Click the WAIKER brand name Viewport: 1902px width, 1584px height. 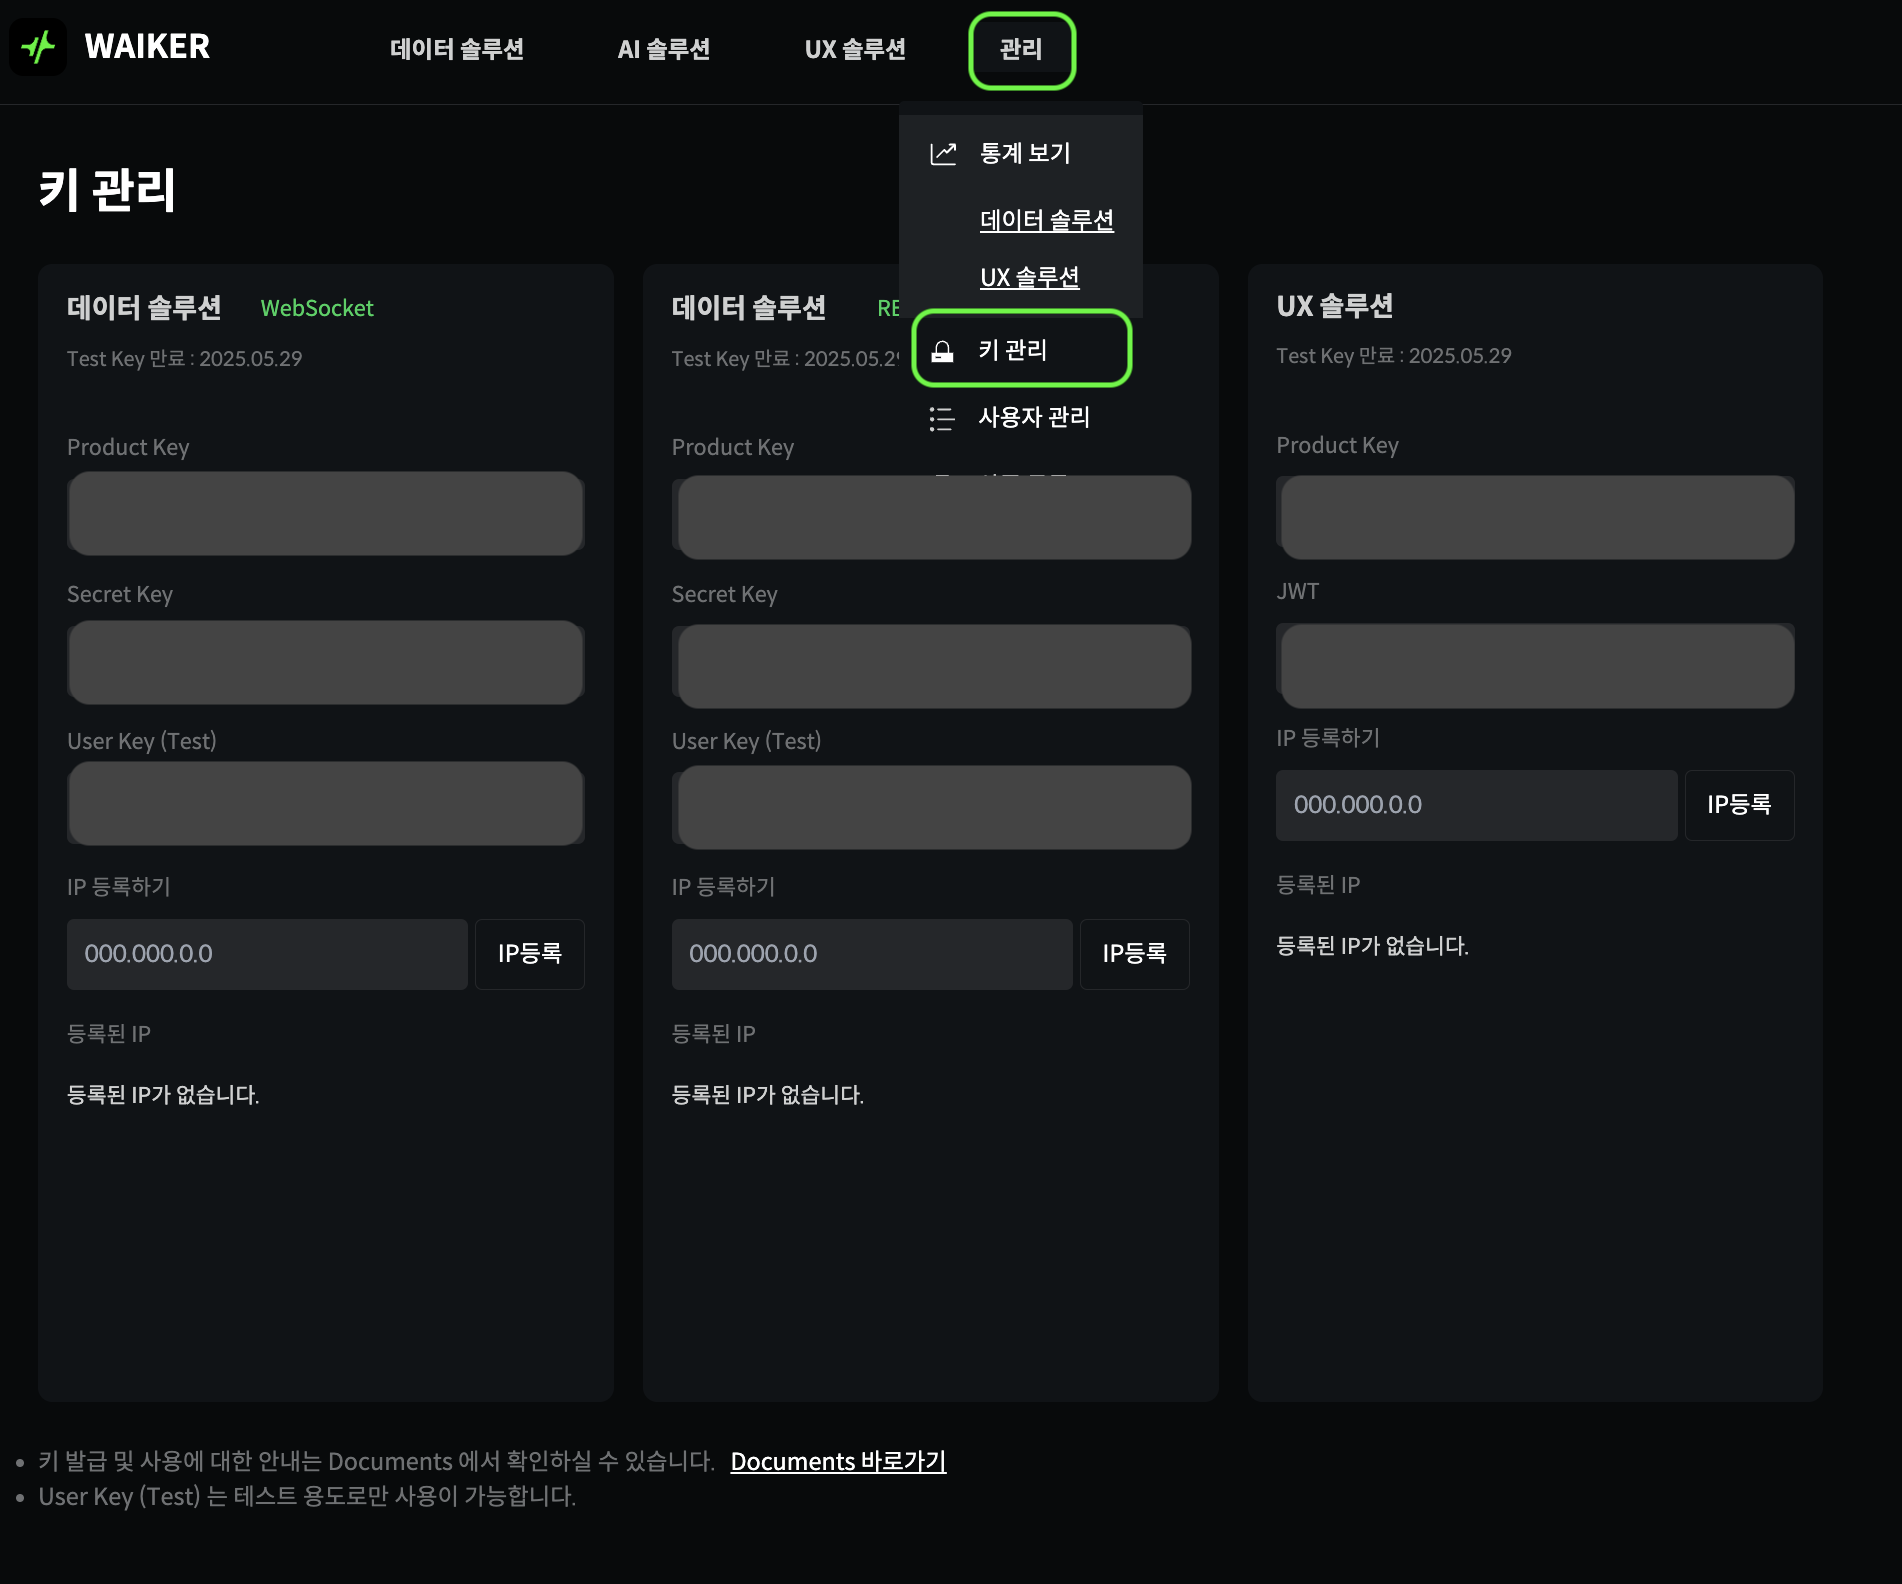[147, 47]
